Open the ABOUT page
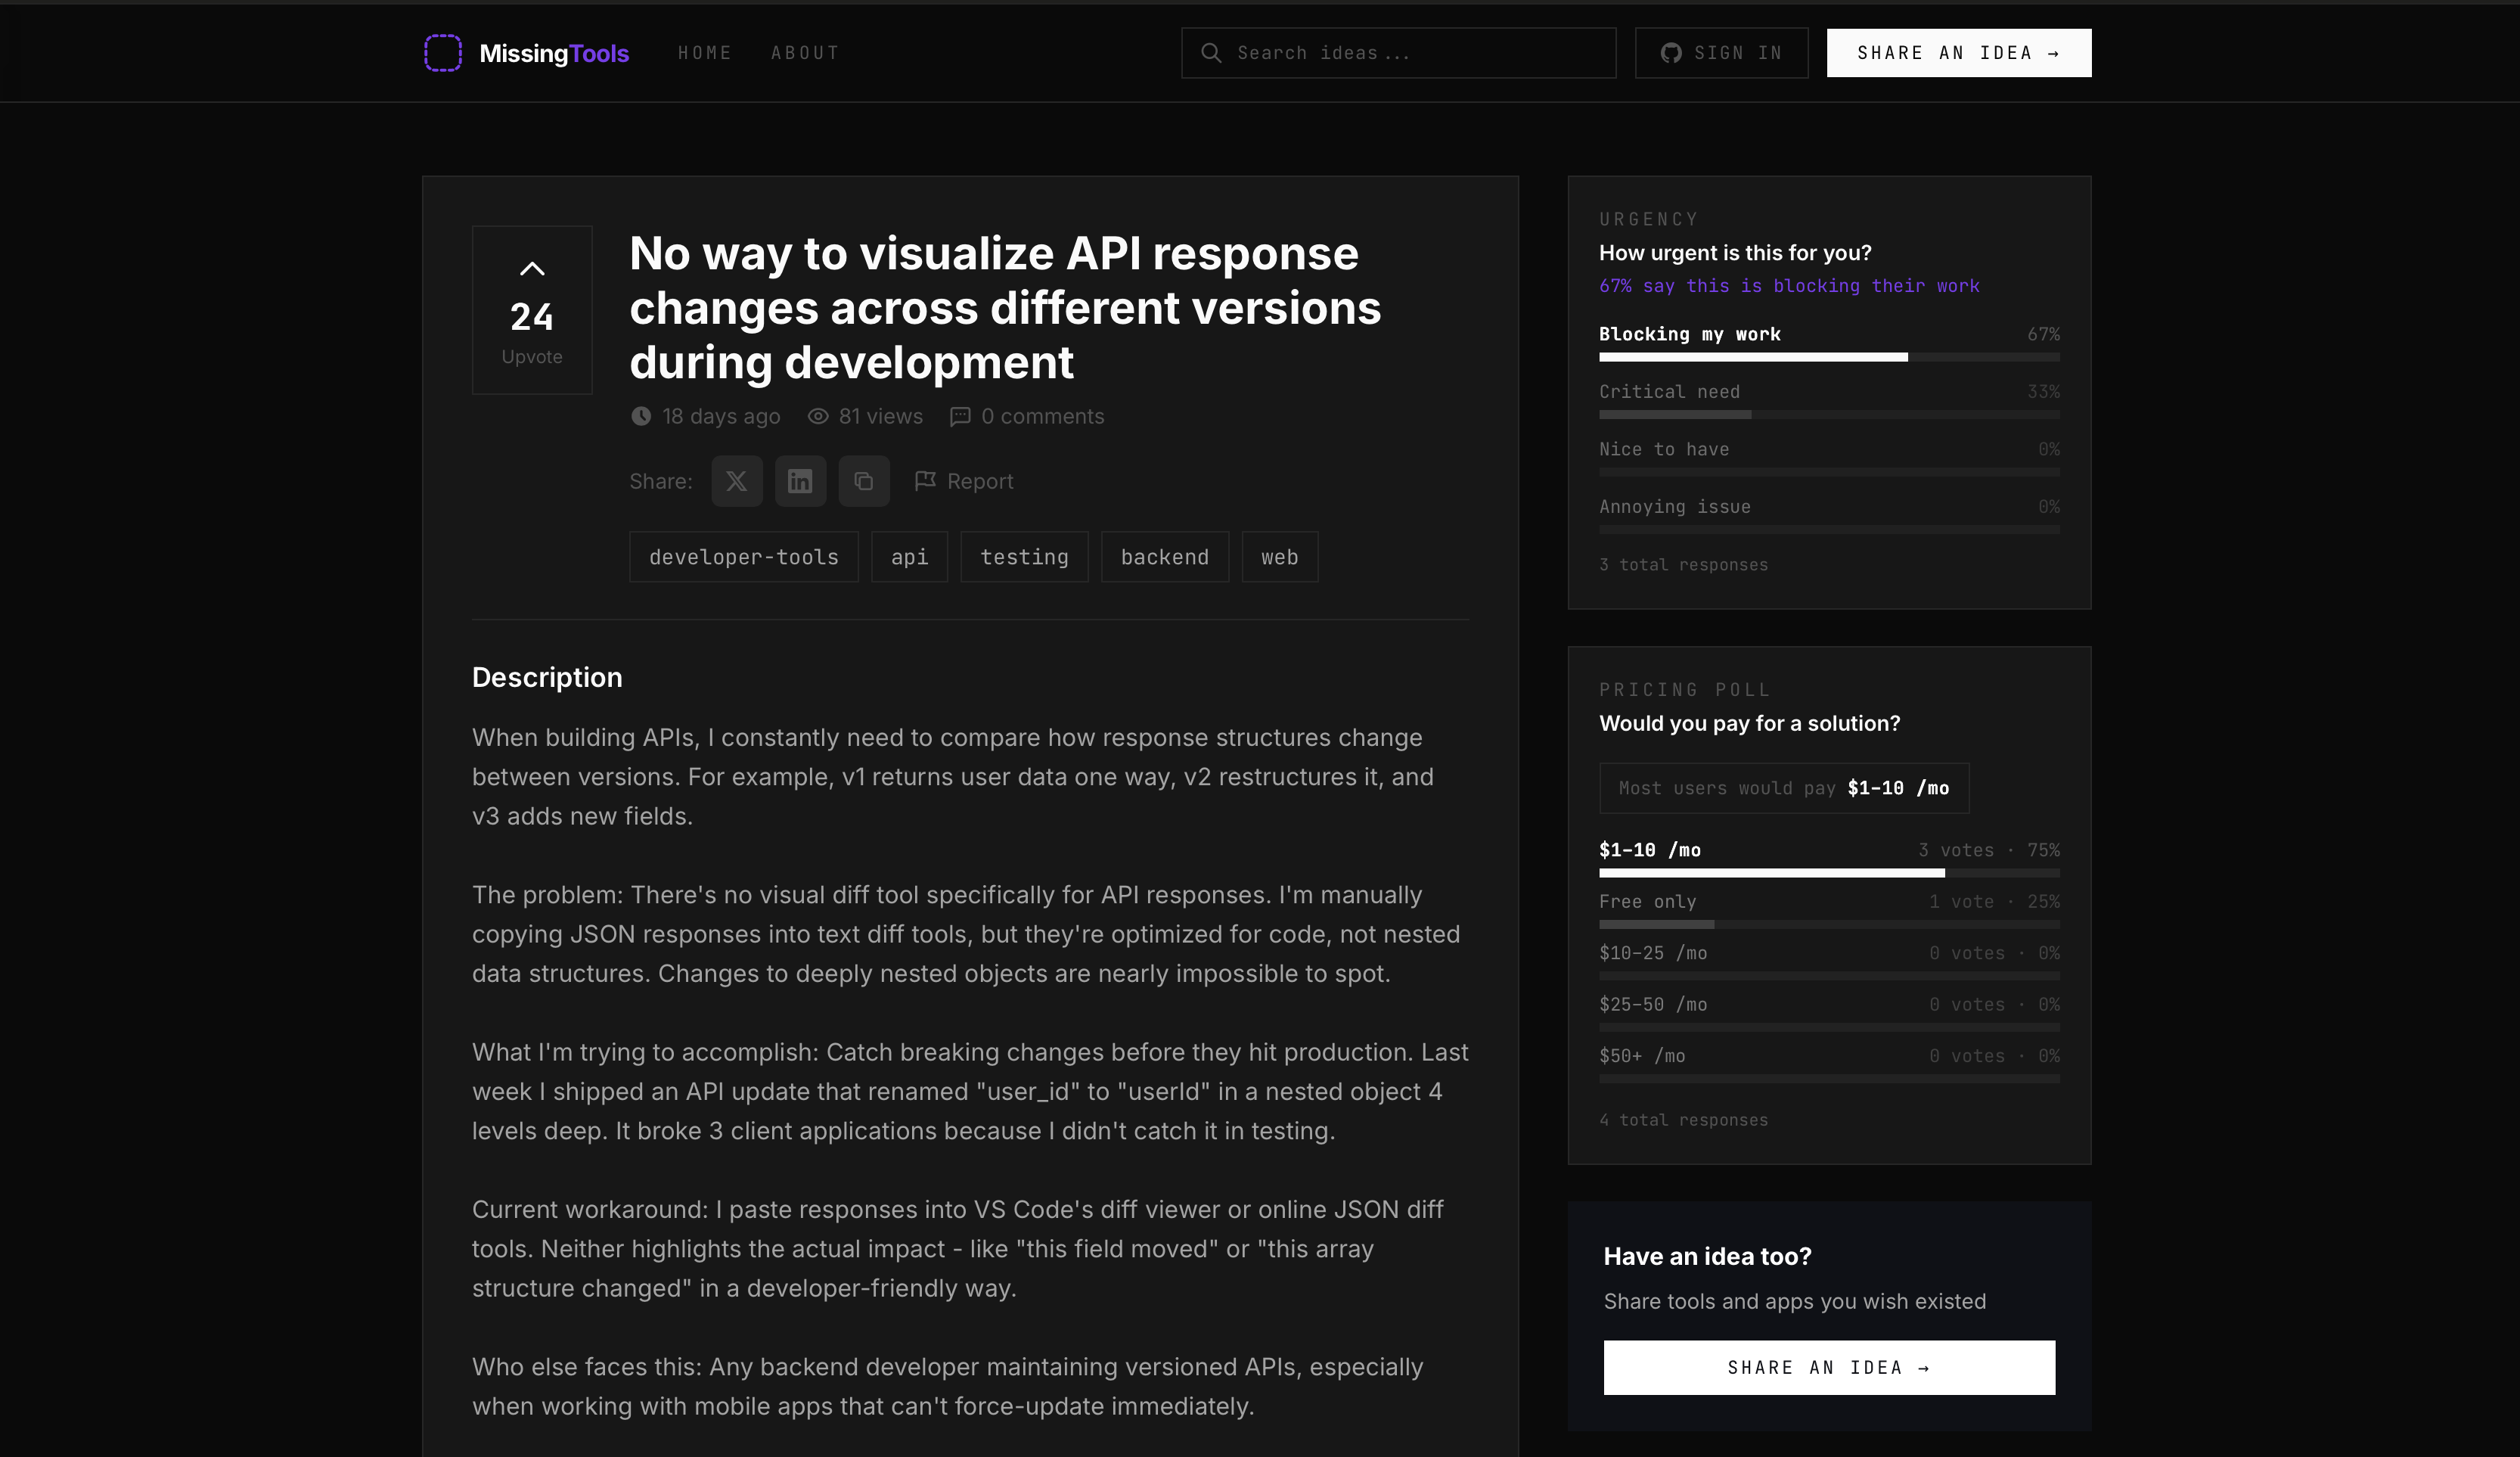Image resolution: width=2520 pixels, height=1457 pixels. coord(805,52)
